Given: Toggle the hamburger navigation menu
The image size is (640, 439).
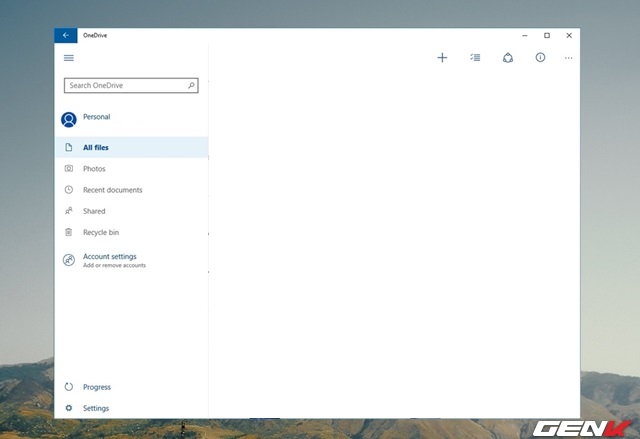Looking at the screenshot, I should tap(69, 58).
